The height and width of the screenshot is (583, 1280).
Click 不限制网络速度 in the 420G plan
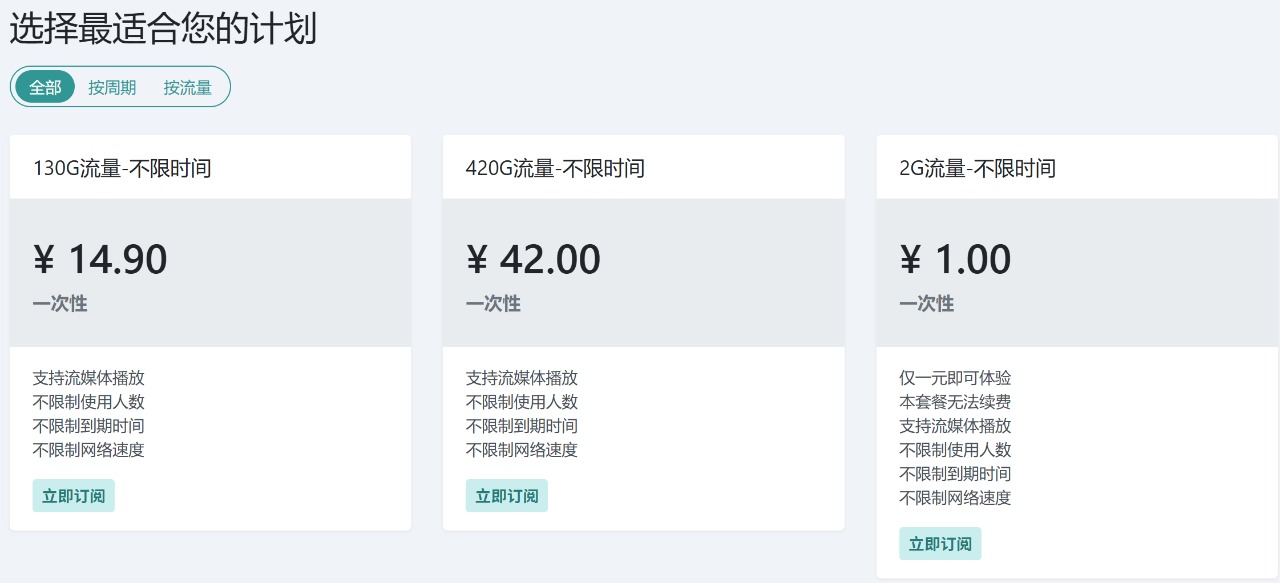click(522, 450)
